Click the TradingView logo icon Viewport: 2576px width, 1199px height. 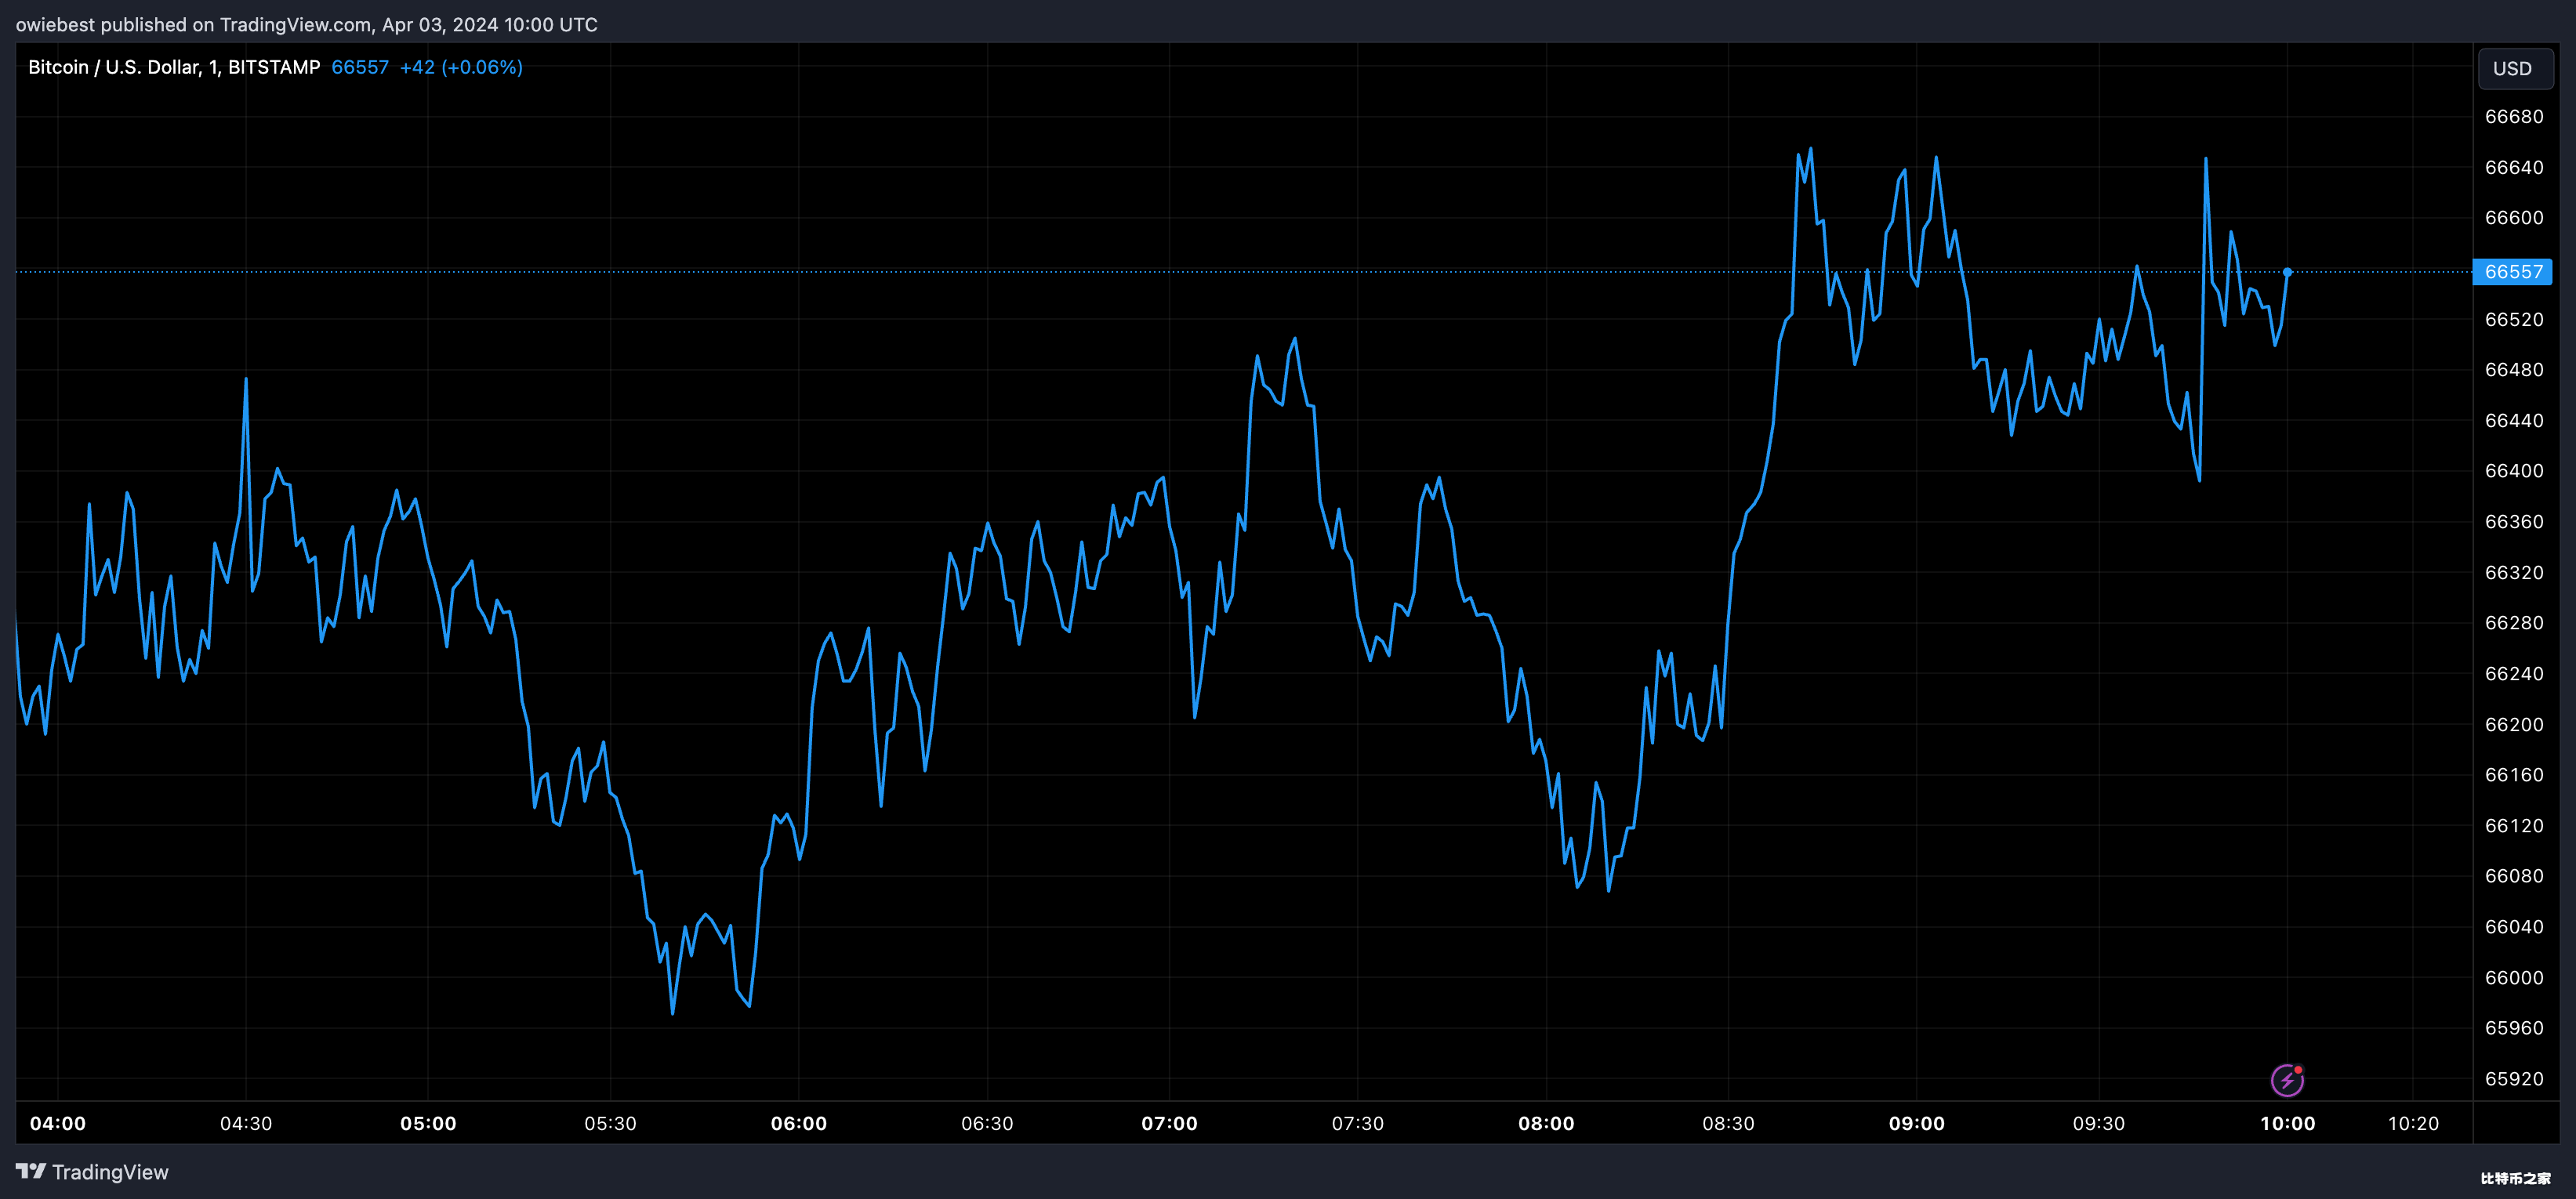coord(31,1172)
